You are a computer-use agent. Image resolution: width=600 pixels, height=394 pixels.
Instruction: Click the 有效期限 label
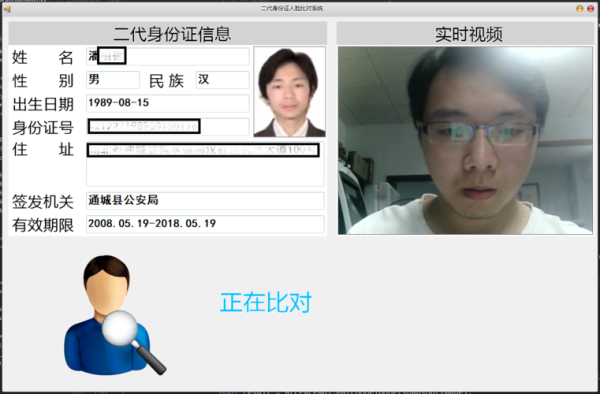(42, 225)
